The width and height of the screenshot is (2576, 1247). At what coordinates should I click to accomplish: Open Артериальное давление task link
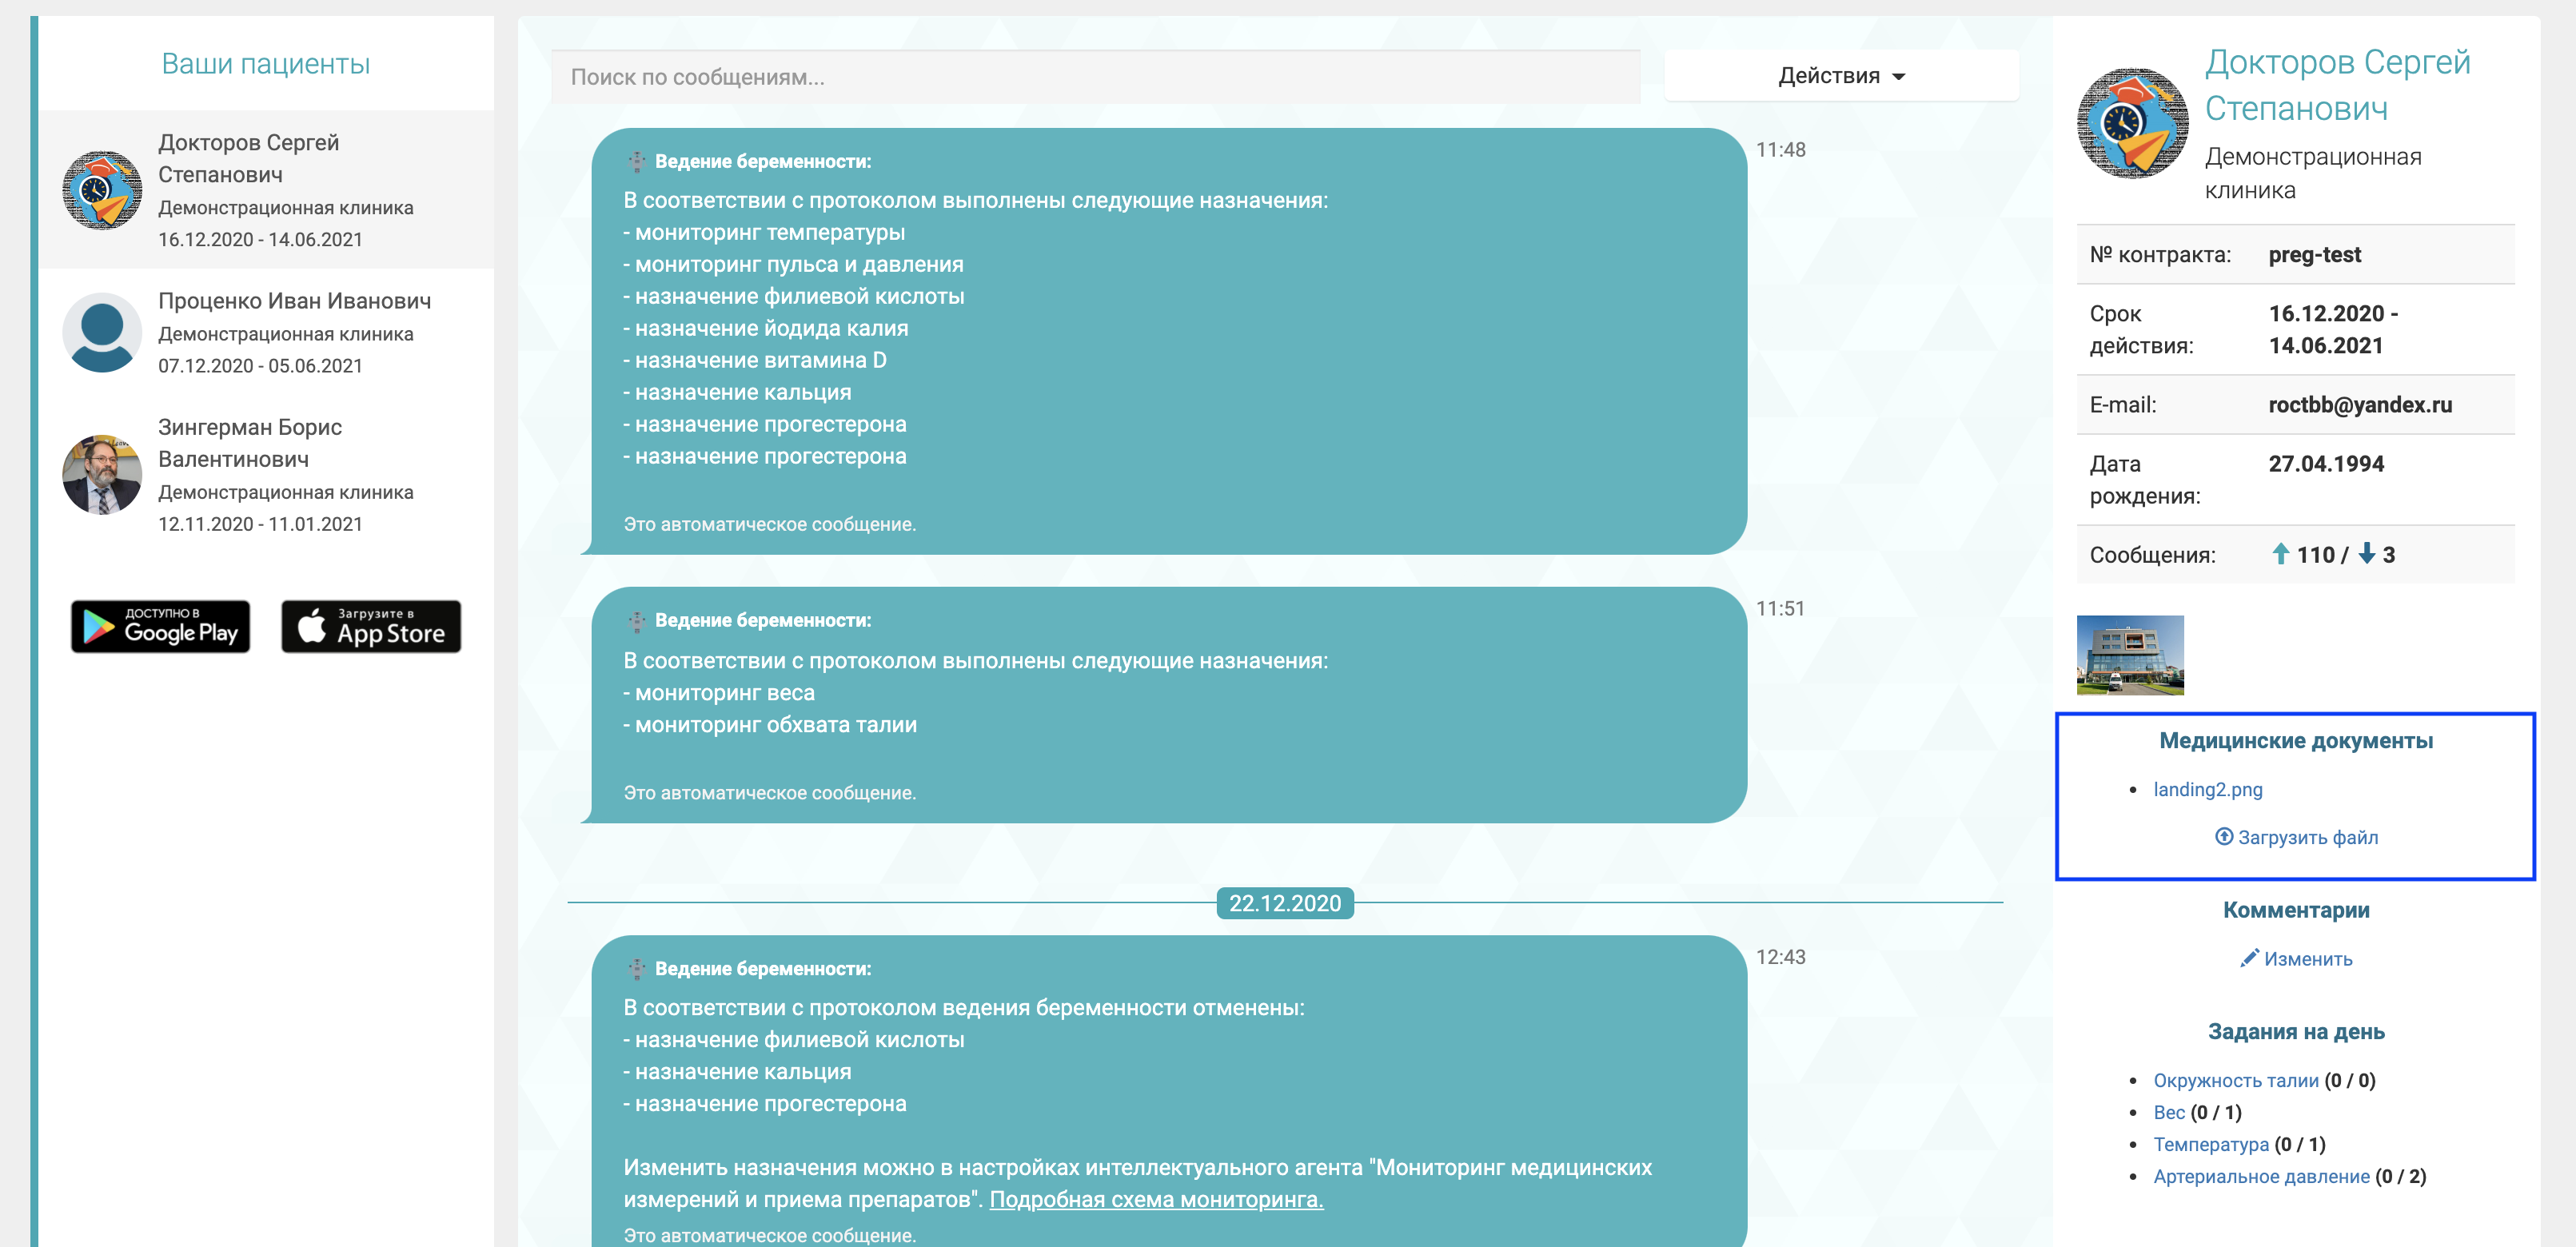2260,1176
